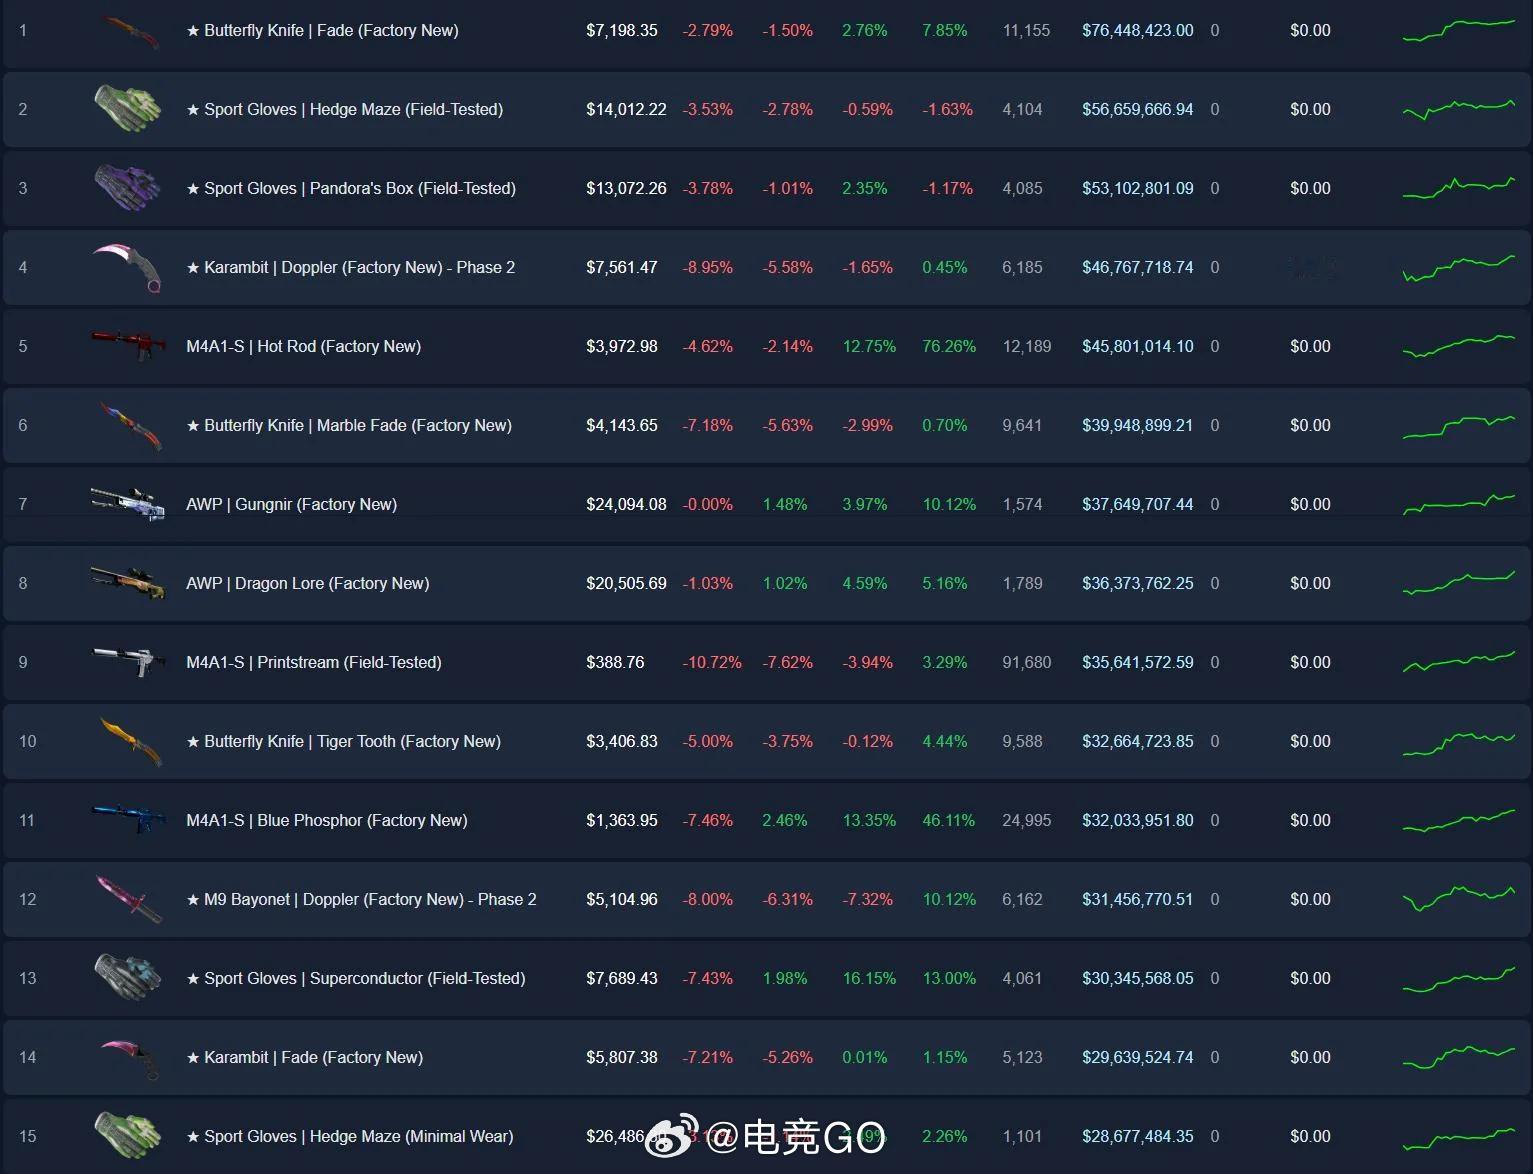
Task: Open M9 Bayonet Doppler Phase 2 listing
Action: (361, 899)
